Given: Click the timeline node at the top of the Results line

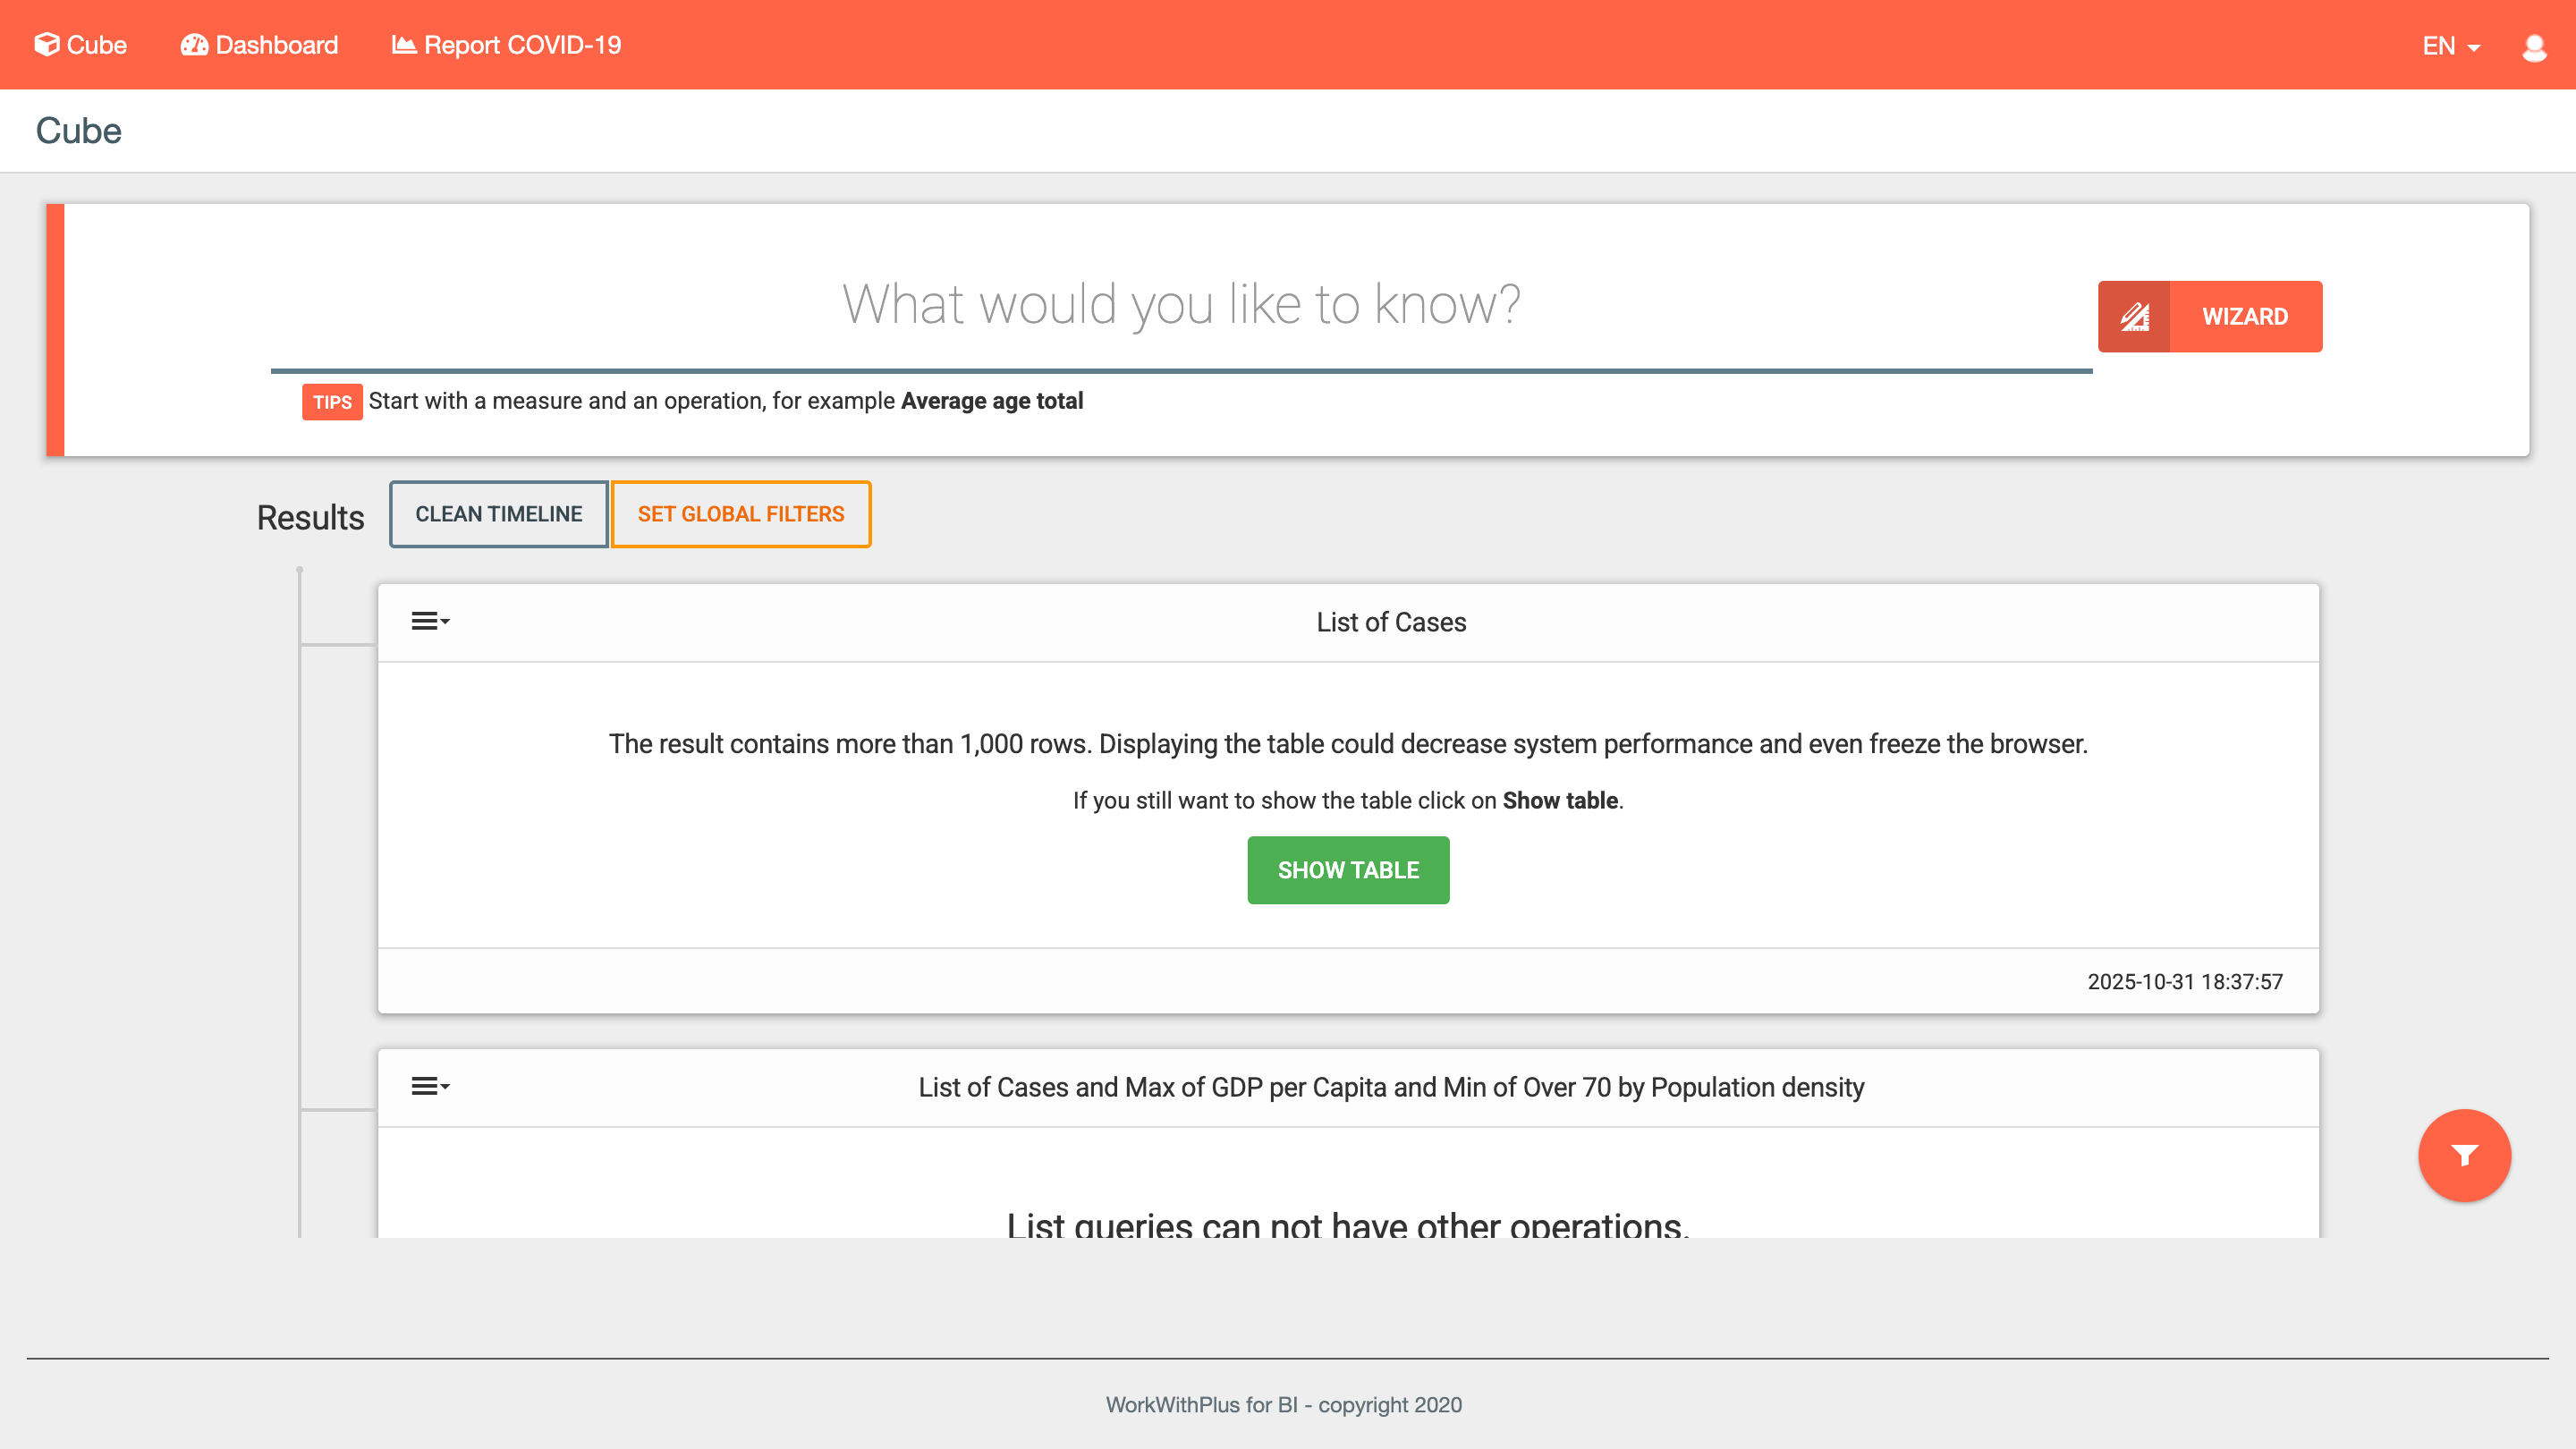Looking at the screenshot, I should tap(299, 570).
